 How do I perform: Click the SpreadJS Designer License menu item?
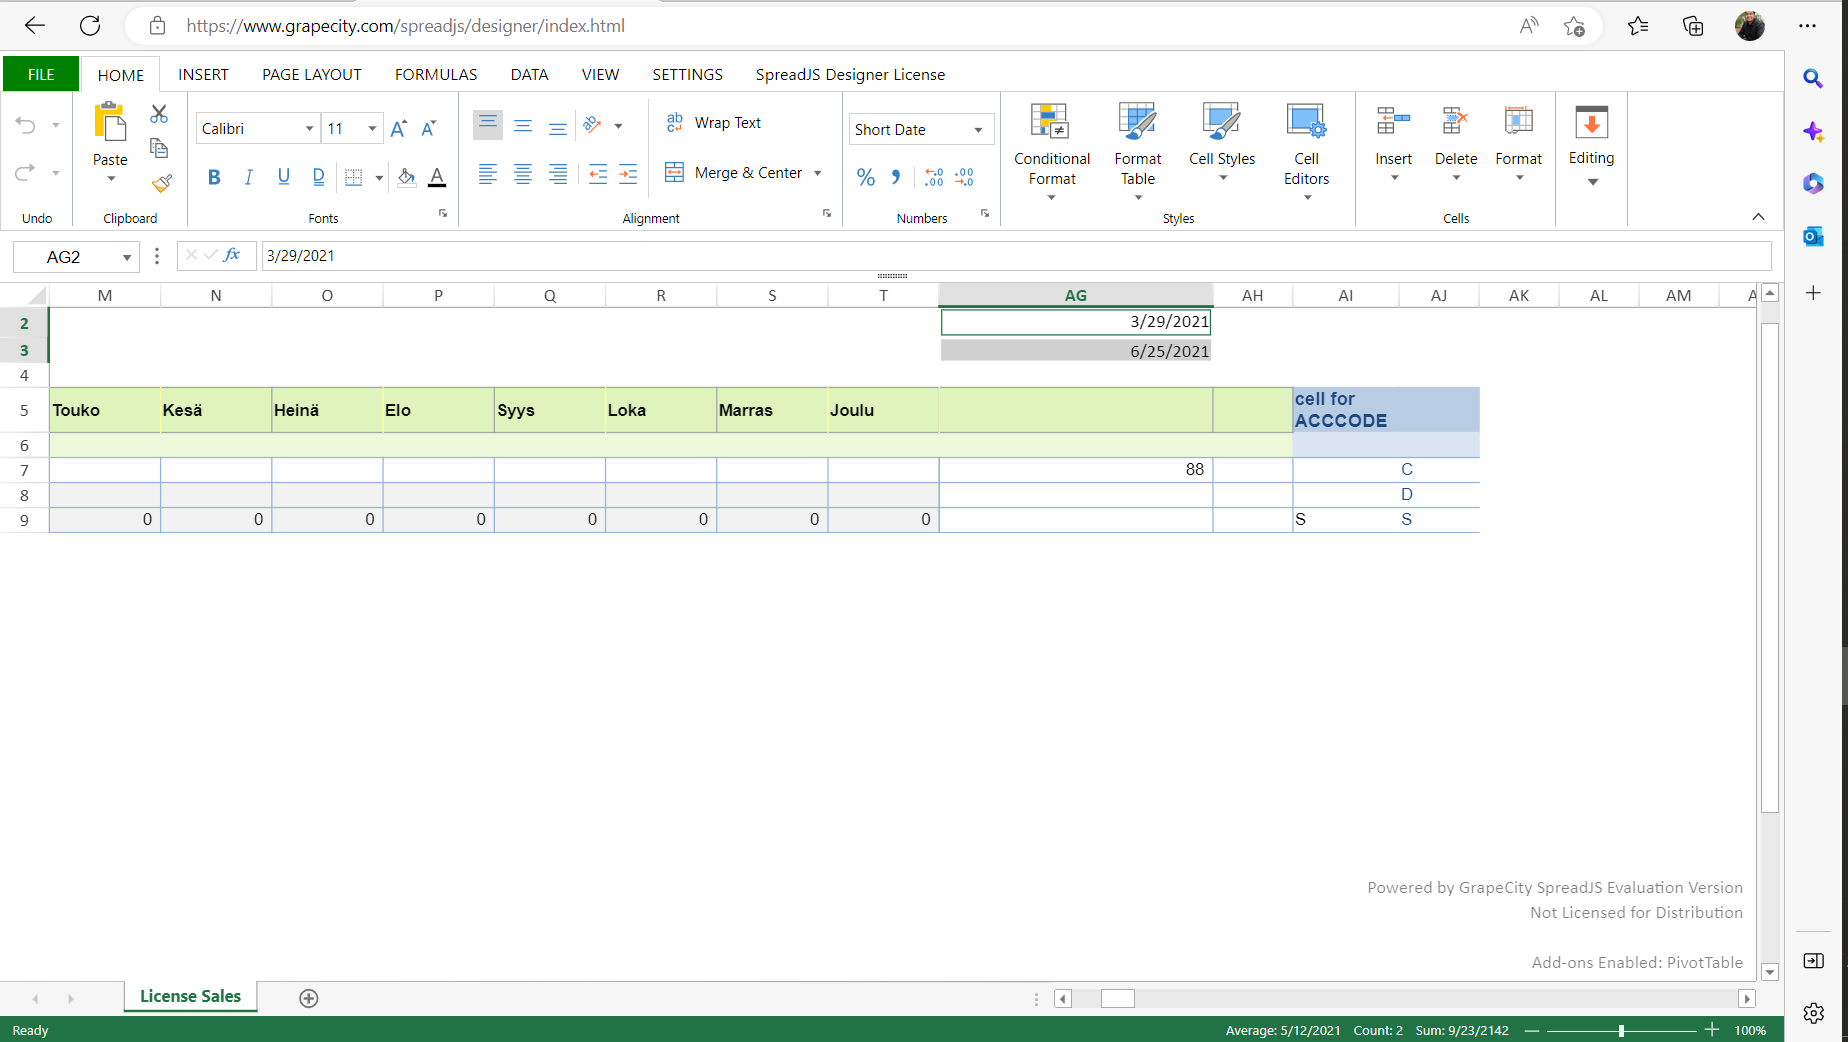(849, 74)
